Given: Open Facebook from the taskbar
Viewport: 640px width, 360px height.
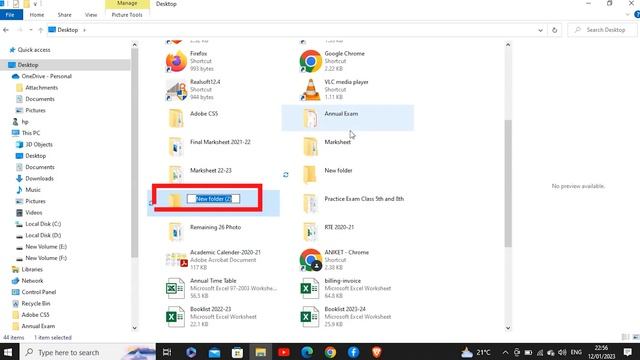Looking at the screenshot, I should (353, 352).
